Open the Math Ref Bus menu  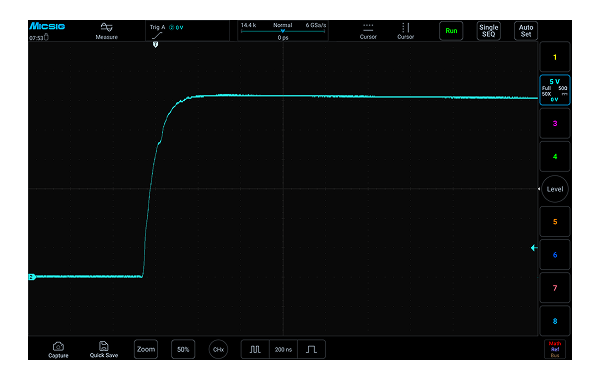click(555, 349)
